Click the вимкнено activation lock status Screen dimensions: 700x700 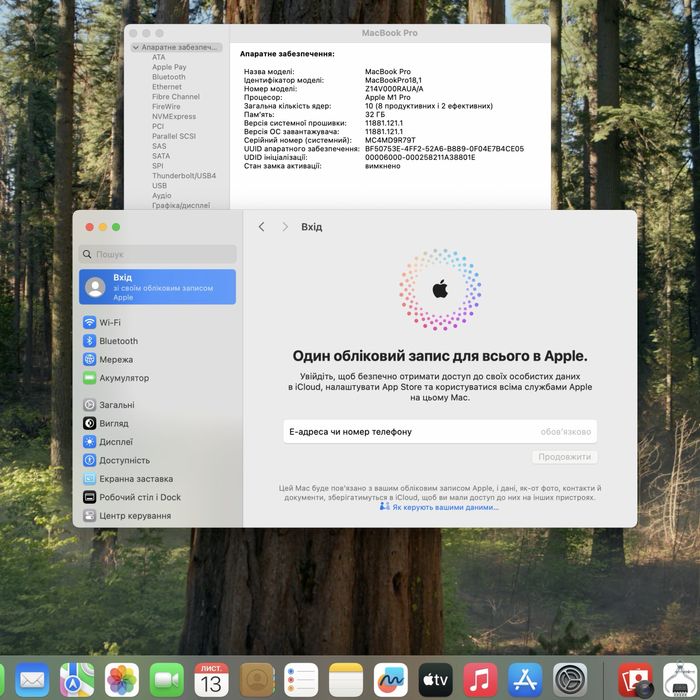click(x=383, y=166)
